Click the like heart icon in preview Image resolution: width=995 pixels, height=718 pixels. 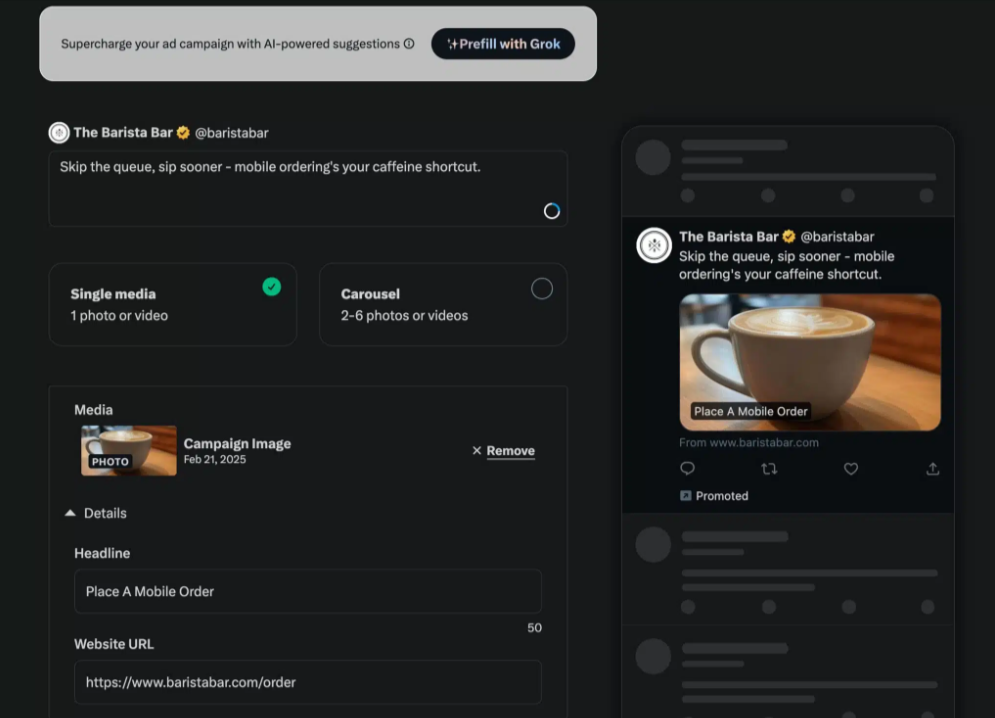[851, 468]
